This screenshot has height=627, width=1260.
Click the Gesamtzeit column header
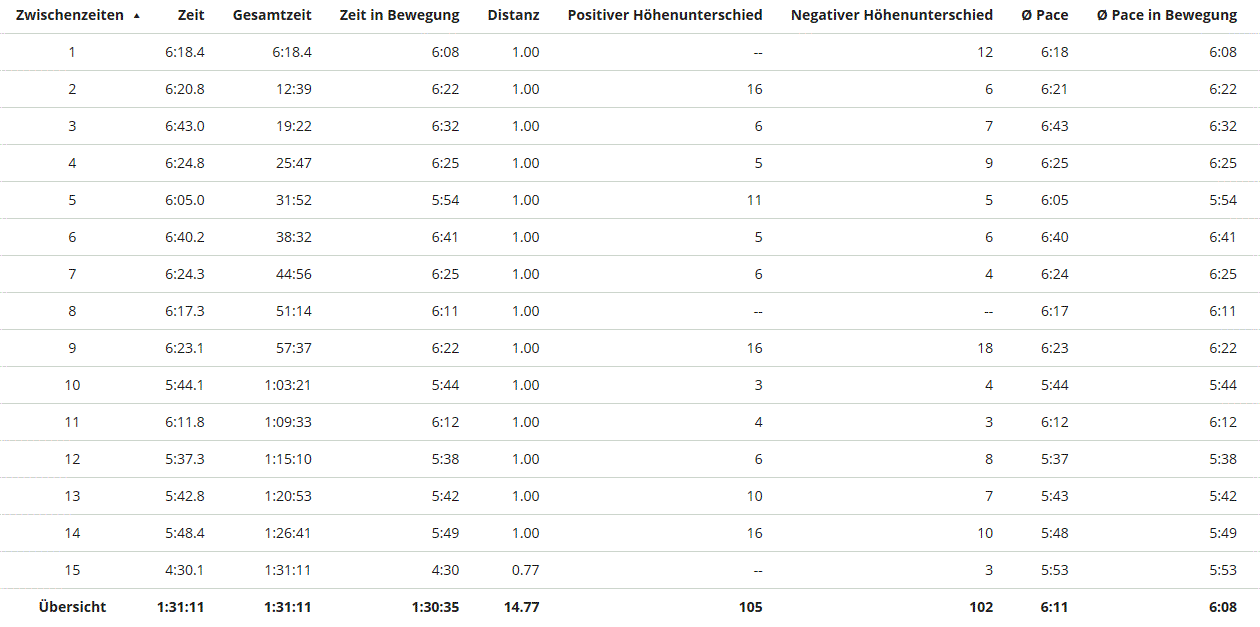click(272, 15)
